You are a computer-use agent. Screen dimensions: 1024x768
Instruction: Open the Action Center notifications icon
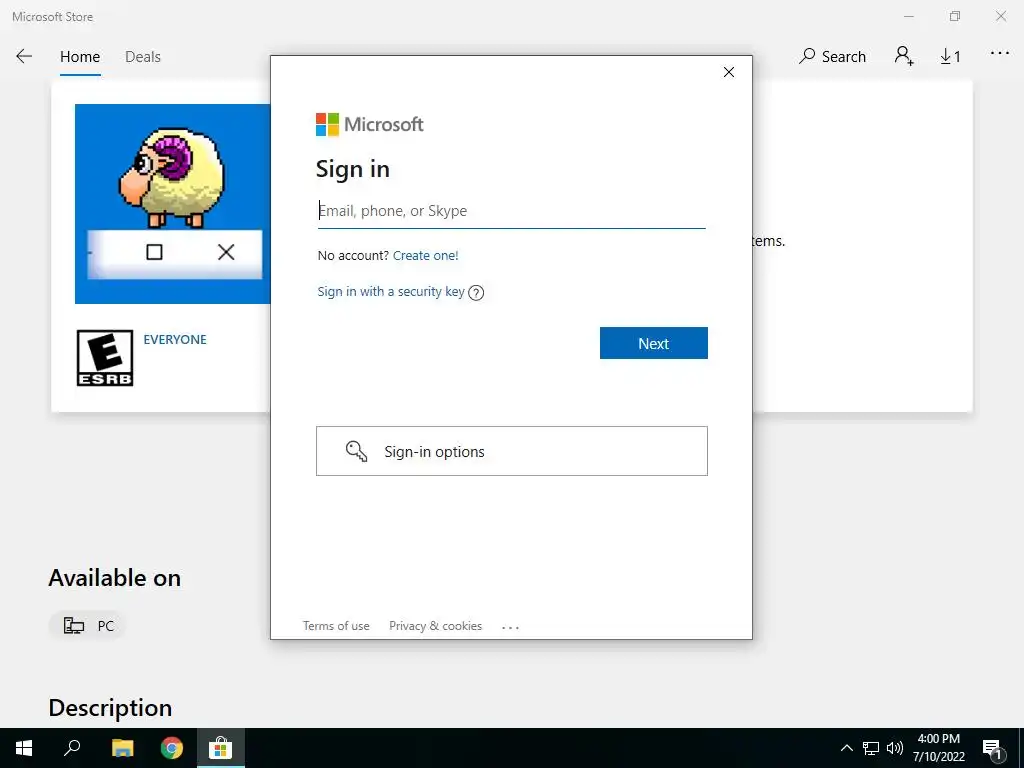(993, 748)
